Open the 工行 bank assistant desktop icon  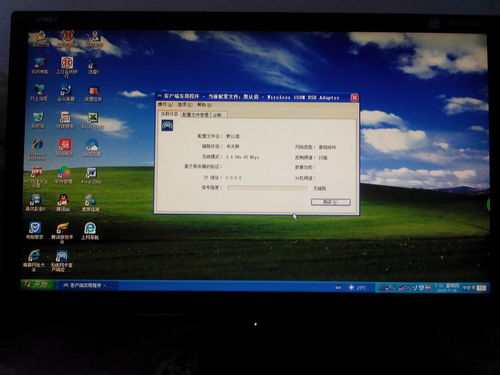[x=67, y=67]
